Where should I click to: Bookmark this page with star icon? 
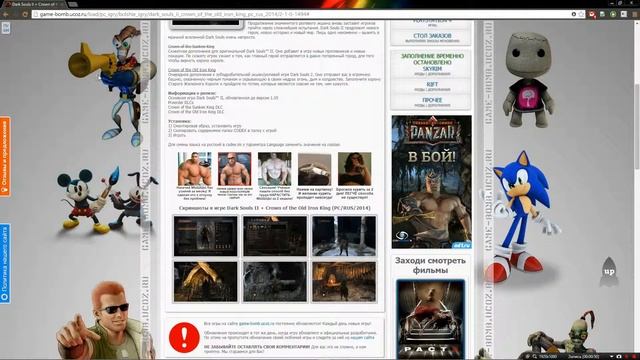click(581, 14)
